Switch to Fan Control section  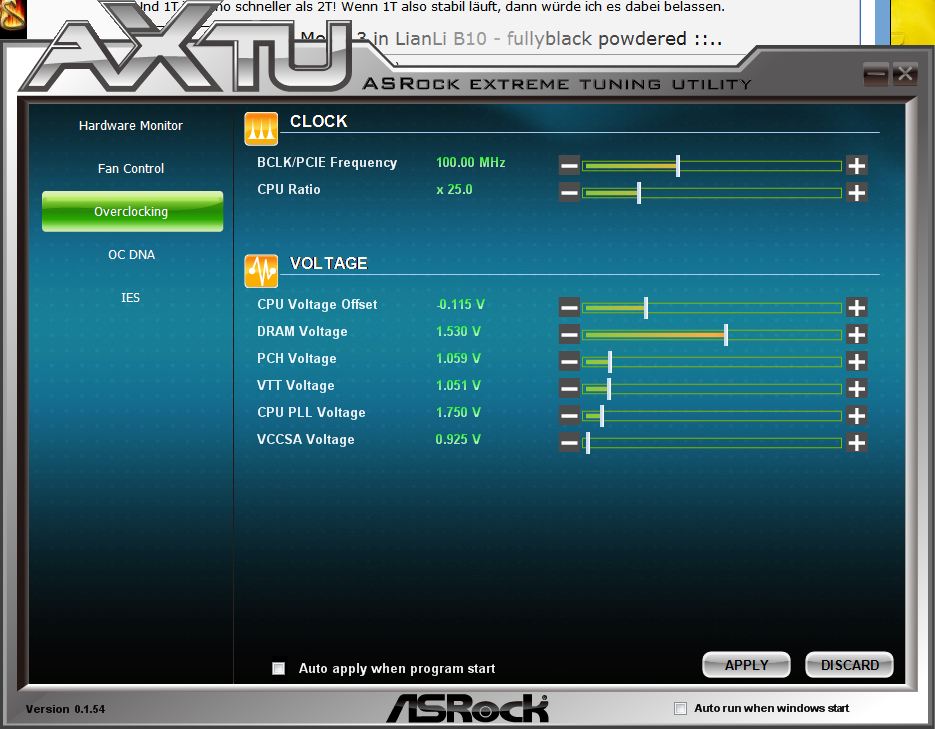(131, 169)
